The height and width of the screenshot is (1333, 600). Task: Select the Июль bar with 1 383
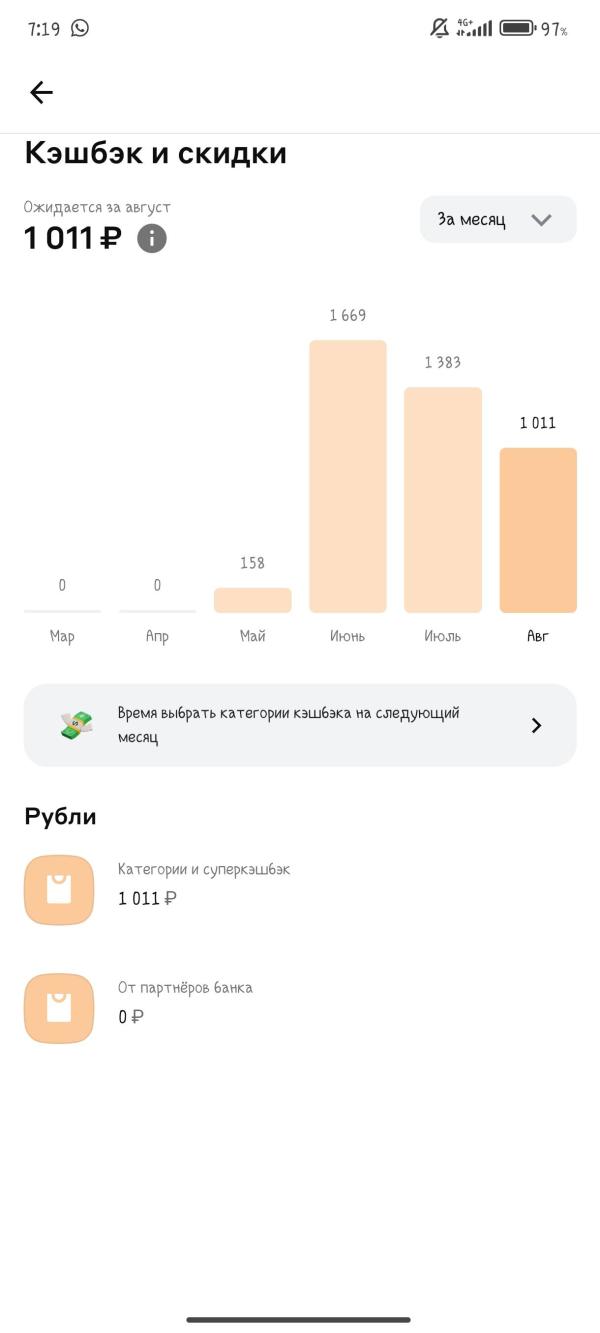click(443, 500)
